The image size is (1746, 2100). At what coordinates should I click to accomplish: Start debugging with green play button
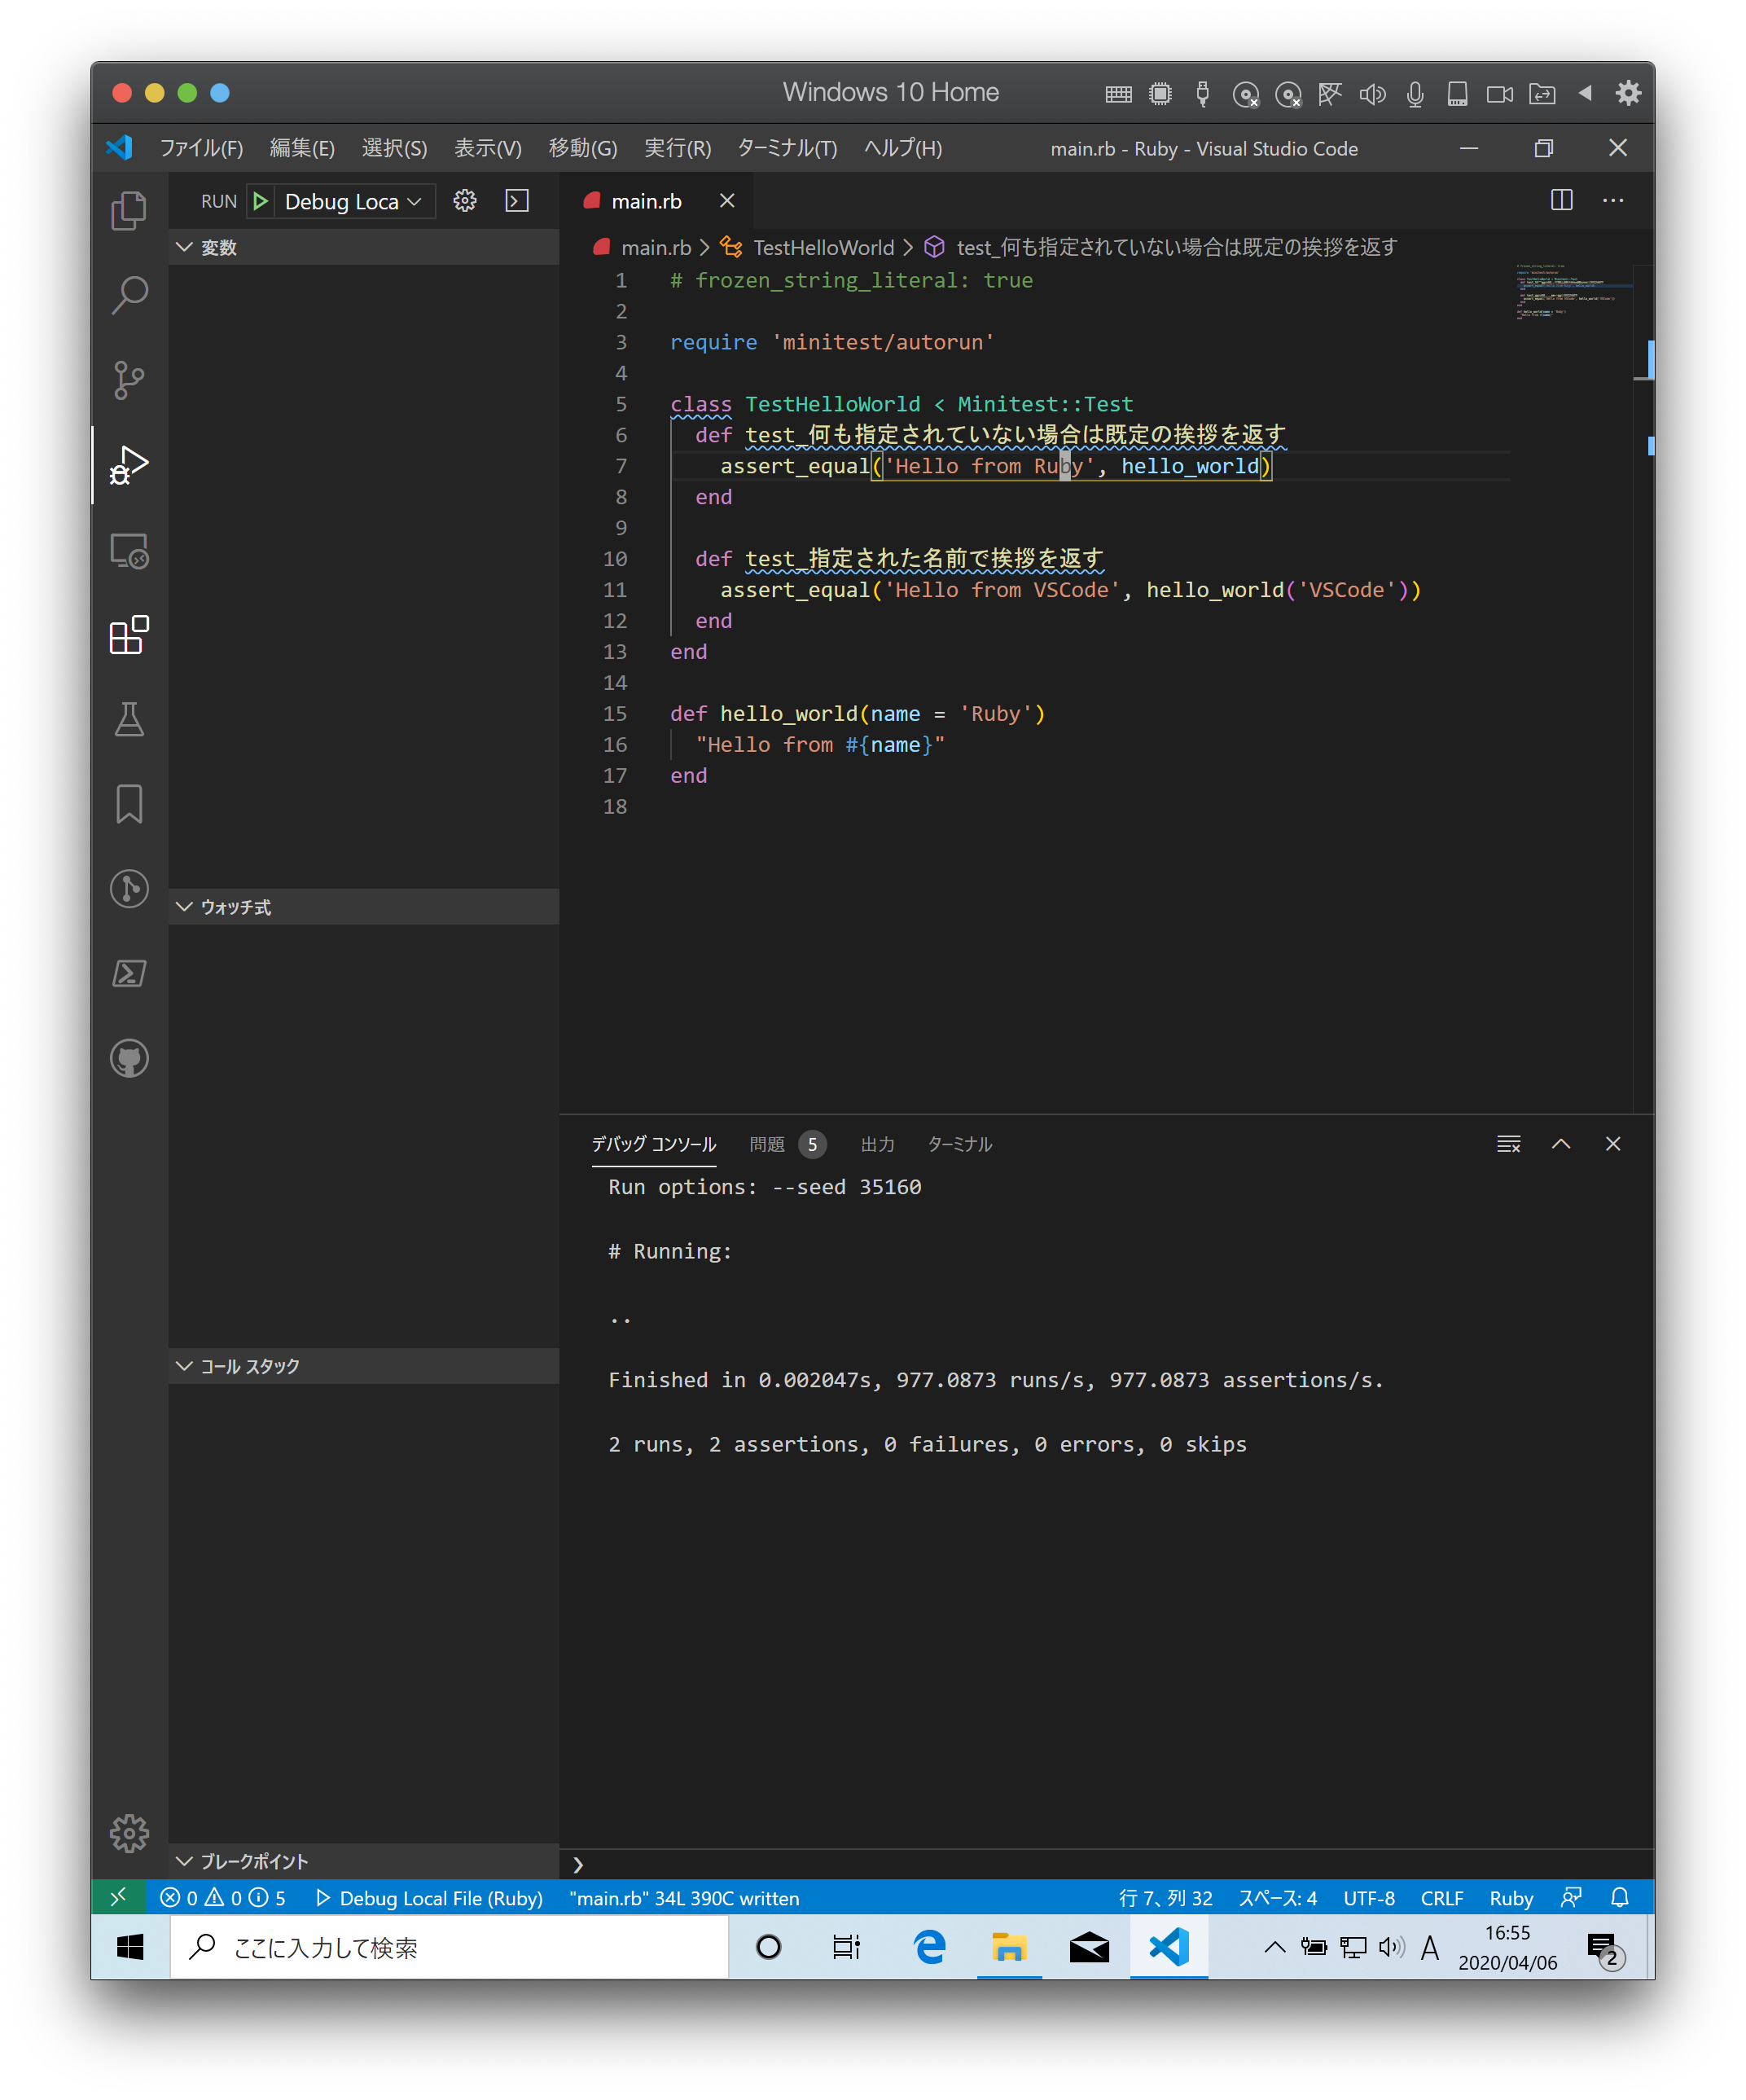[260, 201]
